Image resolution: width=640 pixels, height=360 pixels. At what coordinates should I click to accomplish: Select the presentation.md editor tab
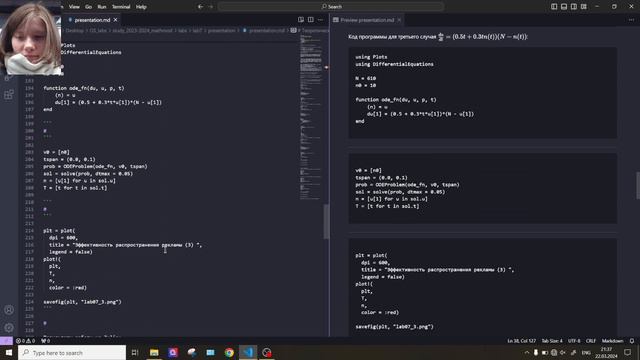tap(92, 20)
